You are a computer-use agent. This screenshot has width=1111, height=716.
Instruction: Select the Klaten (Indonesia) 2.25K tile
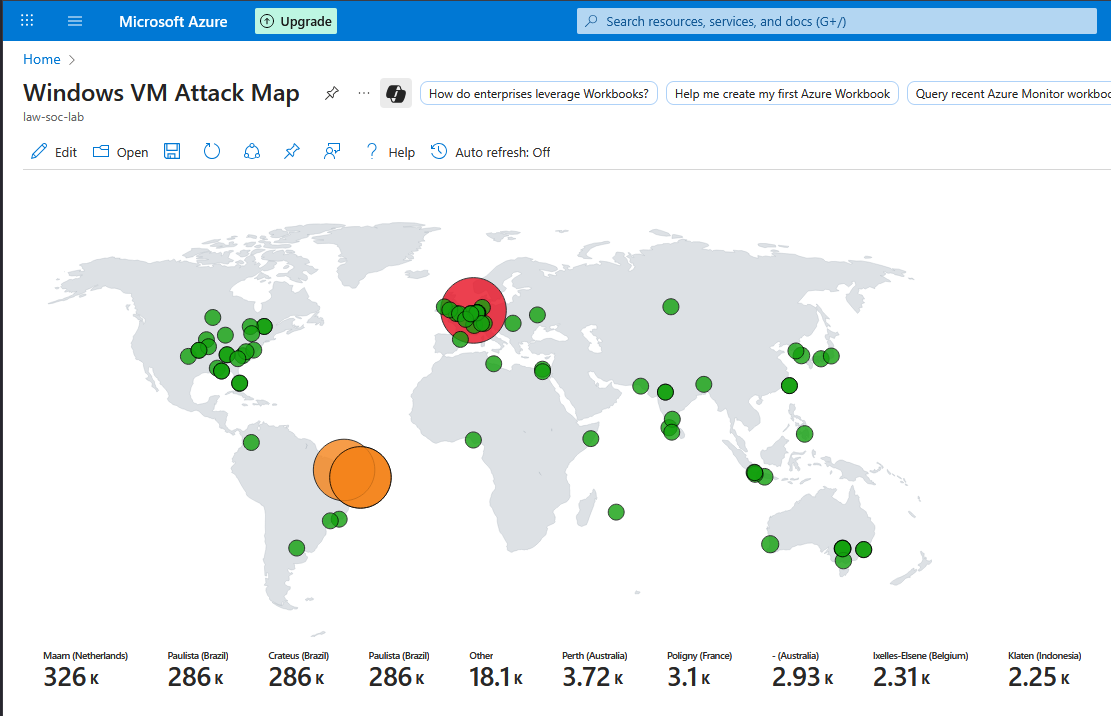pos(1044,670)
